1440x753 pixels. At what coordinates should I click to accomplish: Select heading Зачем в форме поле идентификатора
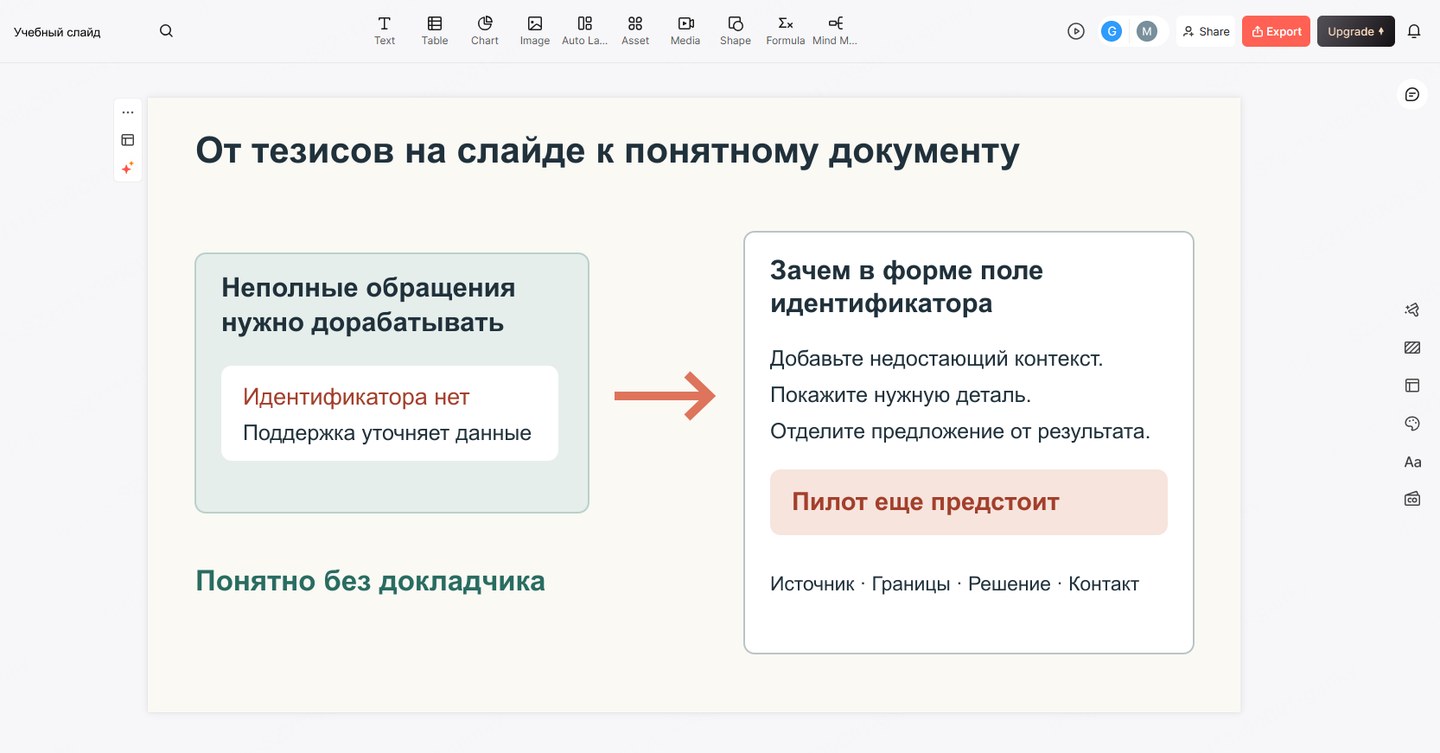(x=906, y=286)
